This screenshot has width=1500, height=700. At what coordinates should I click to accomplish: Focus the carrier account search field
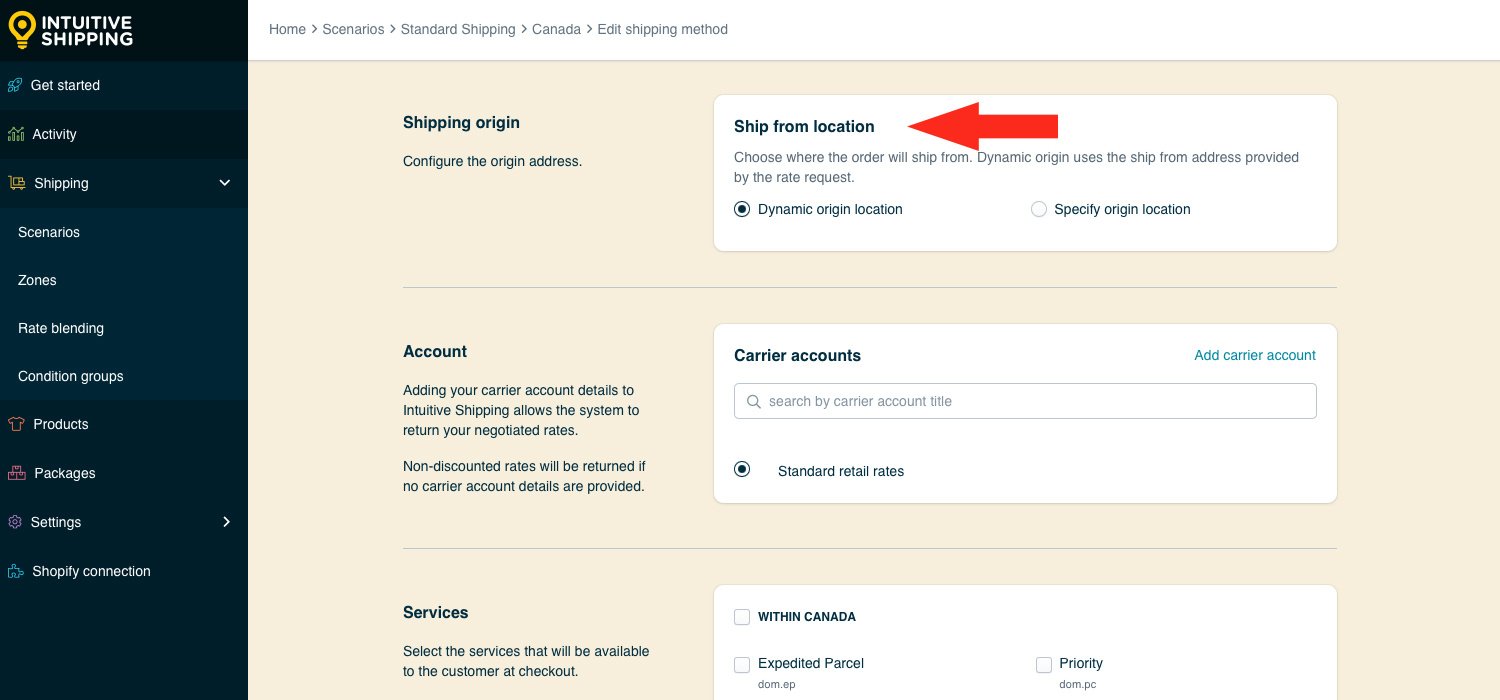(1025, 401)
